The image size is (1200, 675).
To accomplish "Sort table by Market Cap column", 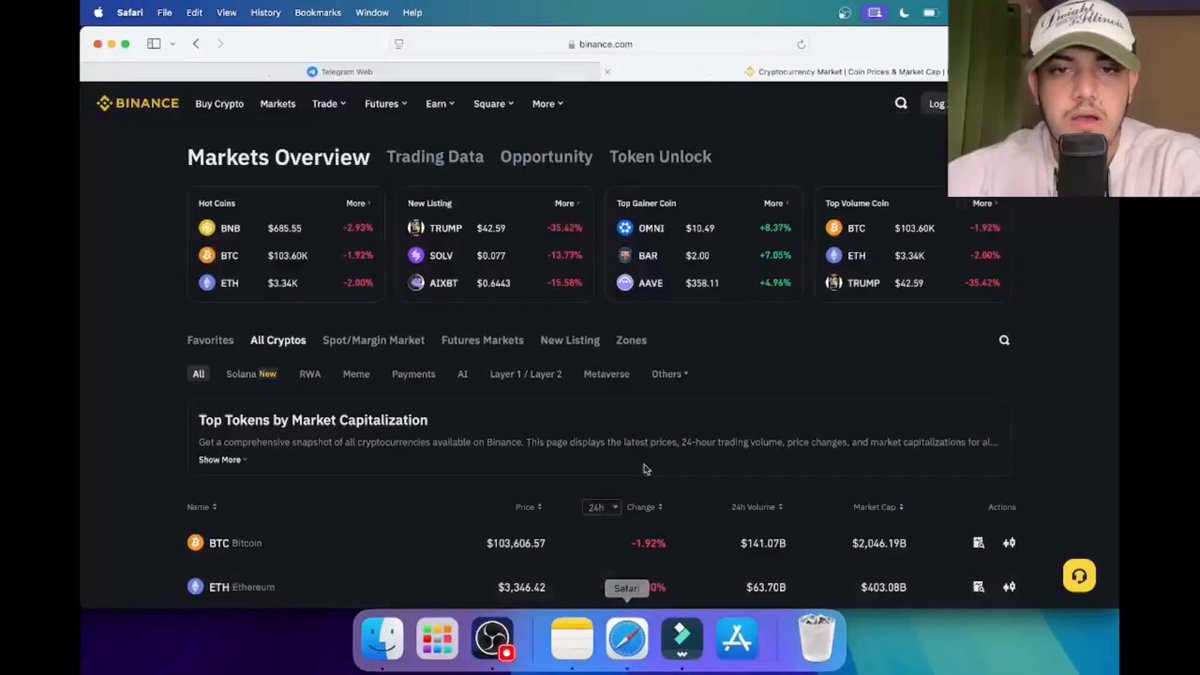I will 879,507.
